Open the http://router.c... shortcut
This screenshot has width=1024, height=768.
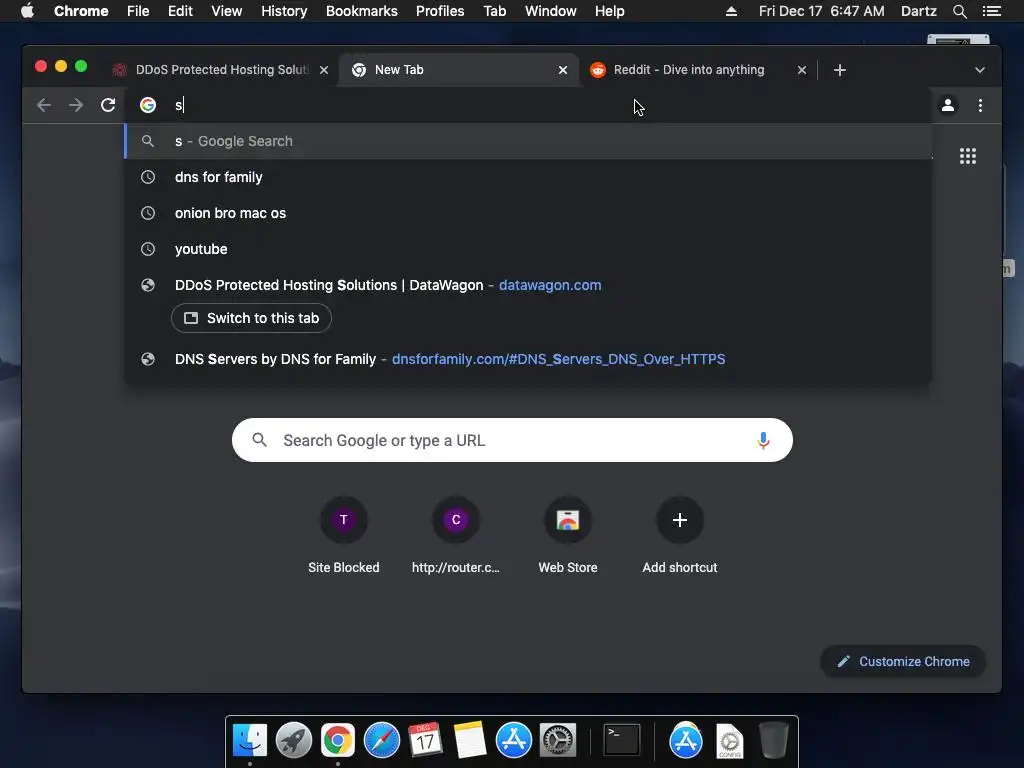(x=456, y=534)
